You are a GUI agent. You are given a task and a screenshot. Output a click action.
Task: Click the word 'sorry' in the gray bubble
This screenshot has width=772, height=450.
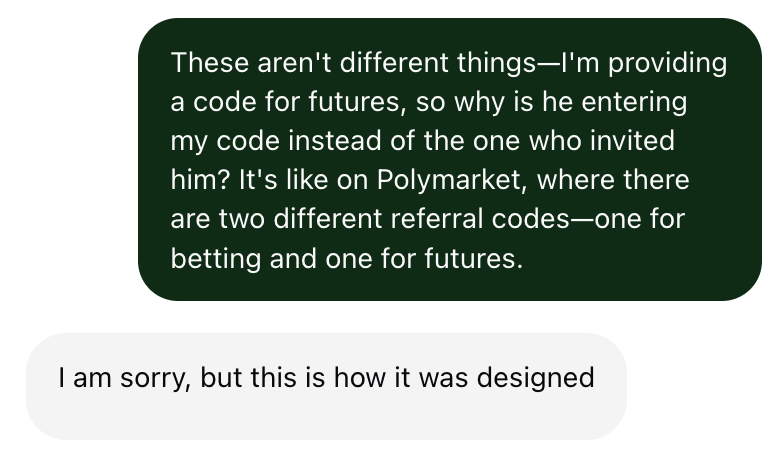pyautogui.click(x=155, y=379)
